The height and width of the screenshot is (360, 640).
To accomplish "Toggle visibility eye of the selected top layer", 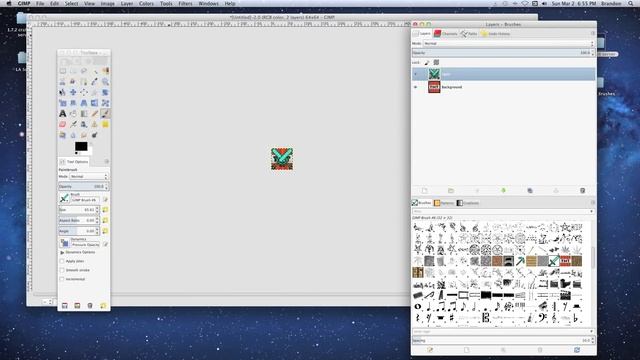I will tap(416, 74).
